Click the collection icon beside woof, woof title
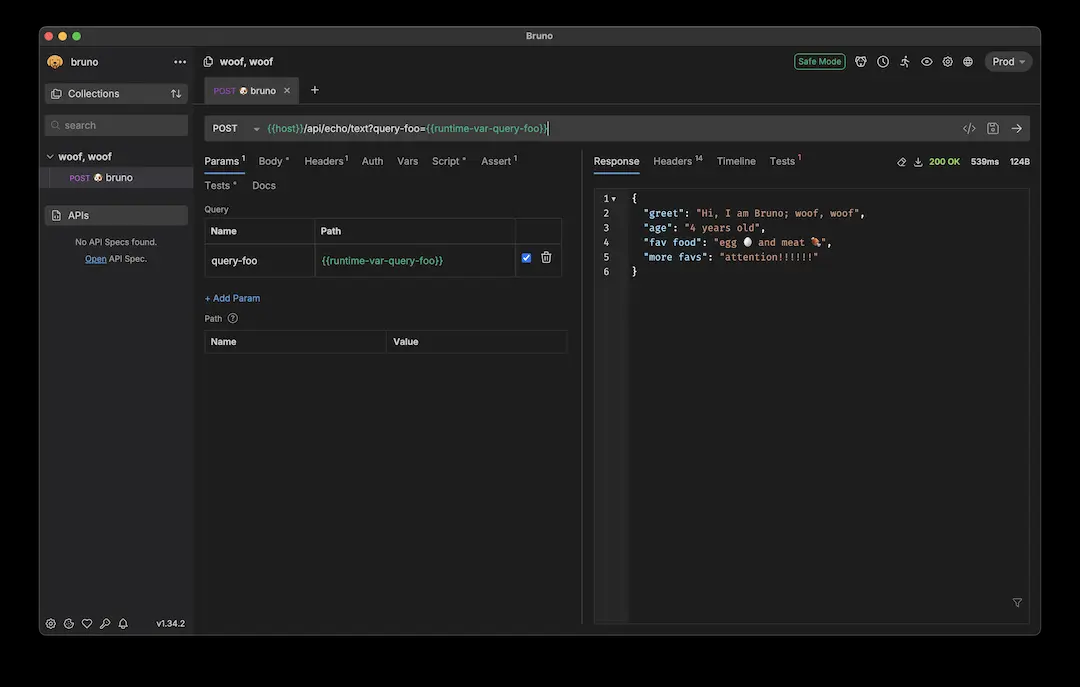 (x=208, y=62)
